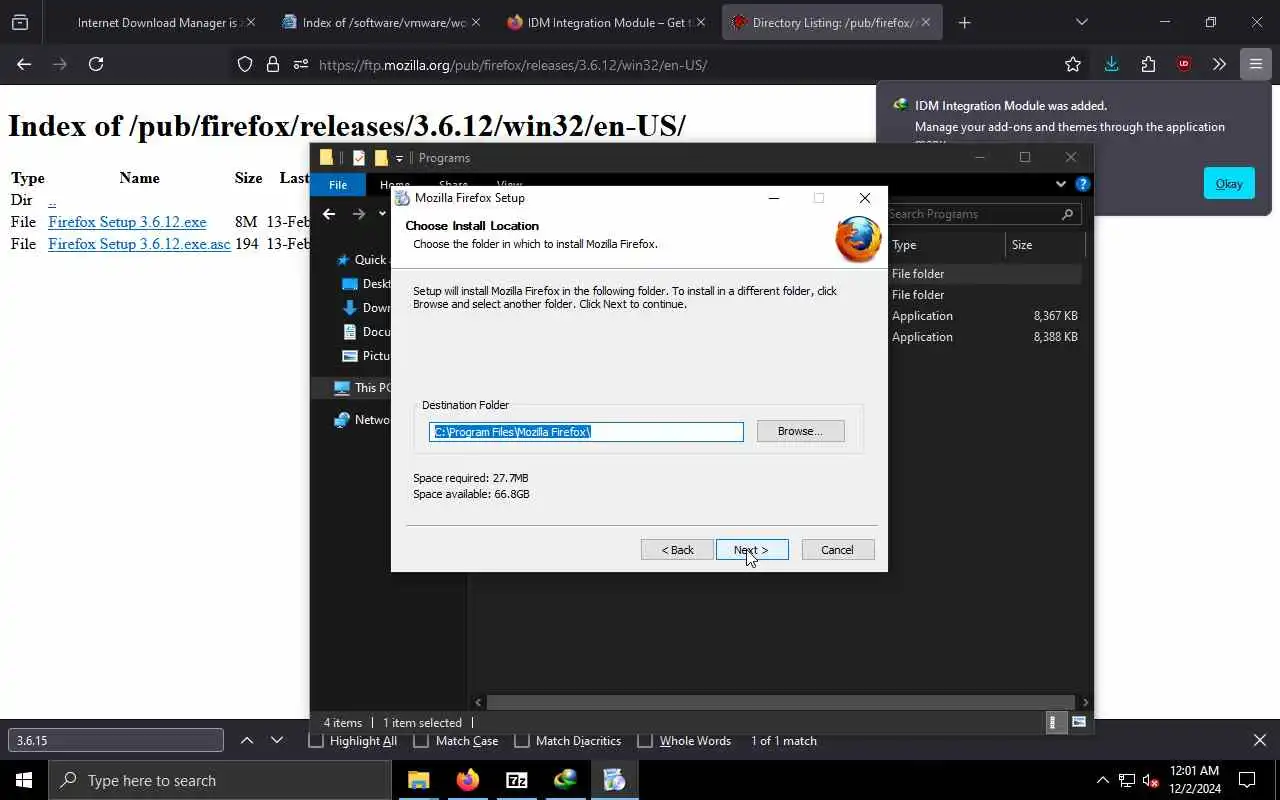Image resolution: width=1280 pixels, height=800 pixels.
Task: Open the notification center icon
Action: click(x=1247, y=780)
